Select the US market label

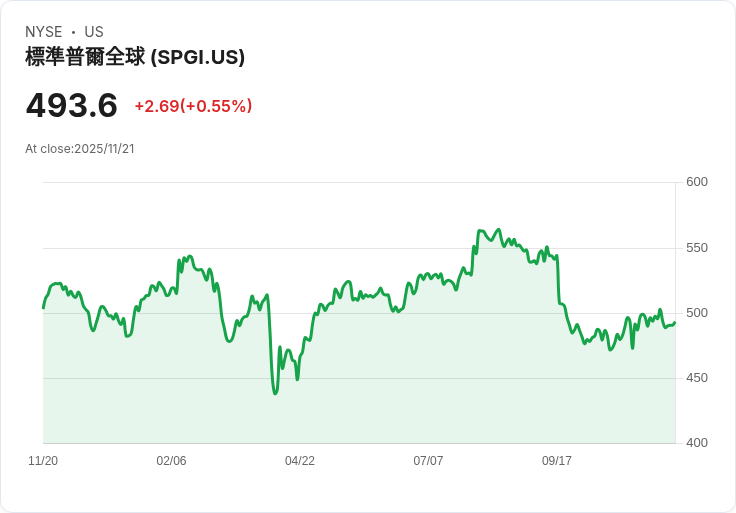tap(94, 32)
